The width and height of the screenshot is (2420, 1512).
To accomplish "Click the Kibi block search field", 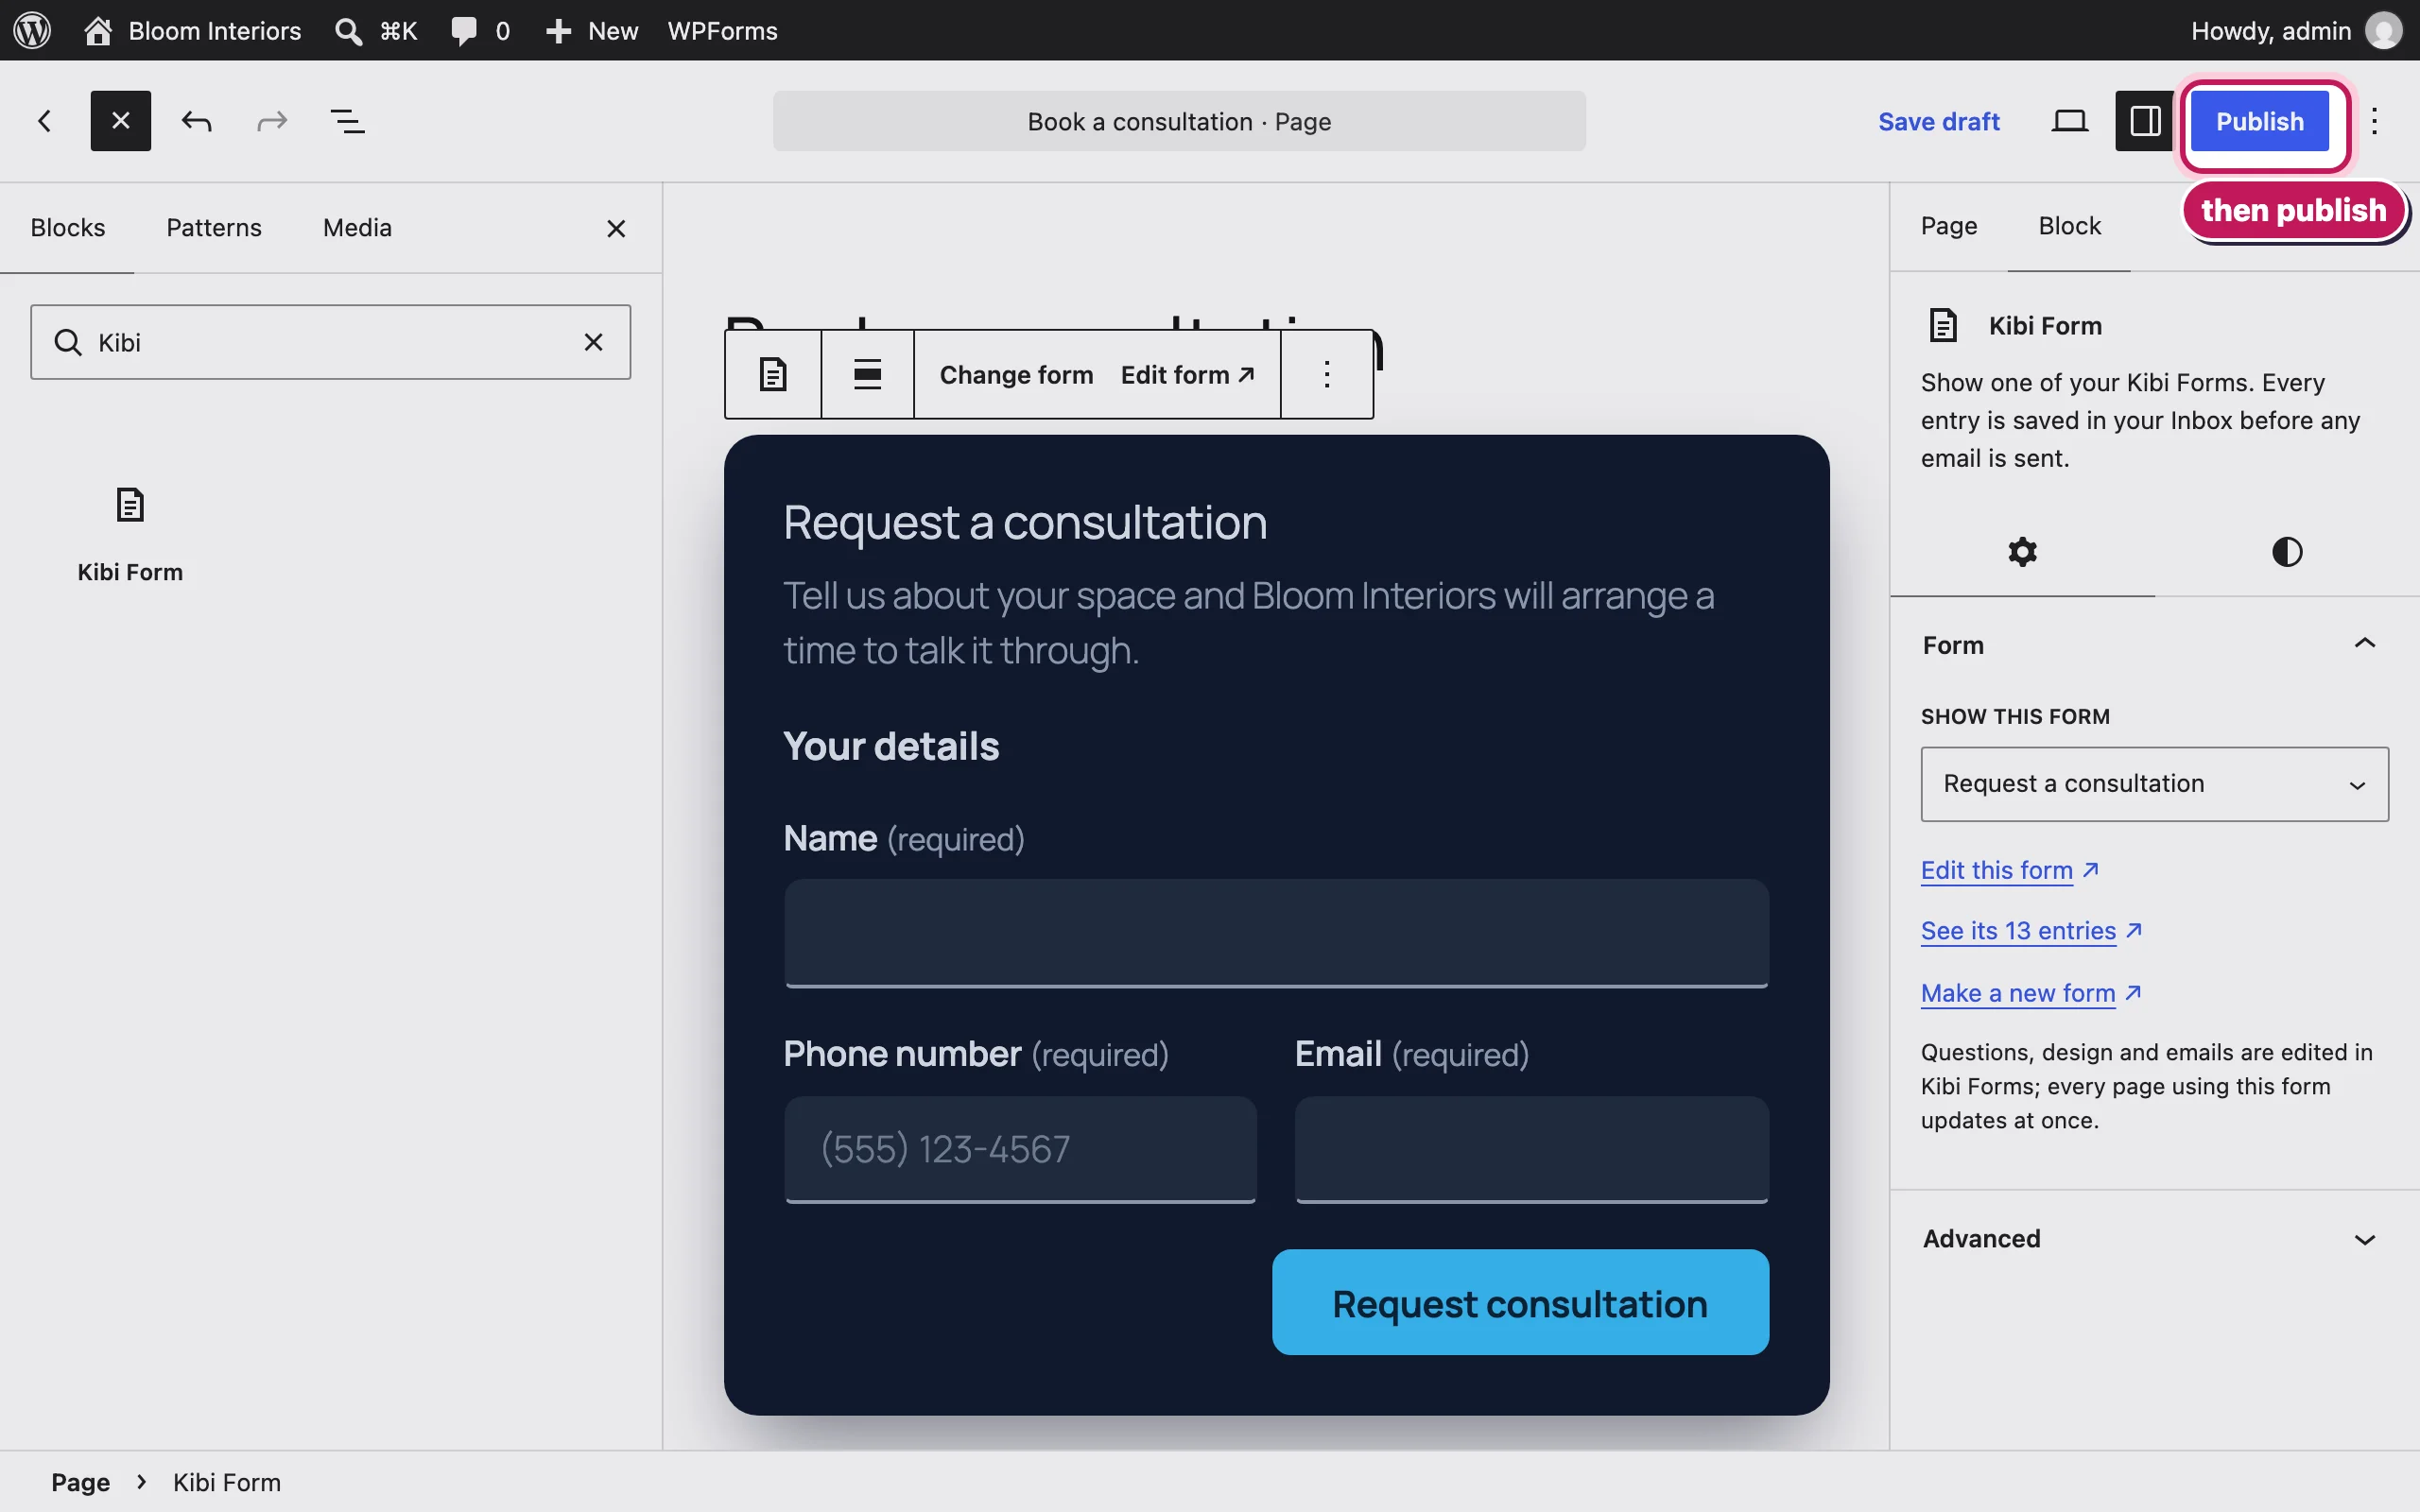I will [330, 342].
